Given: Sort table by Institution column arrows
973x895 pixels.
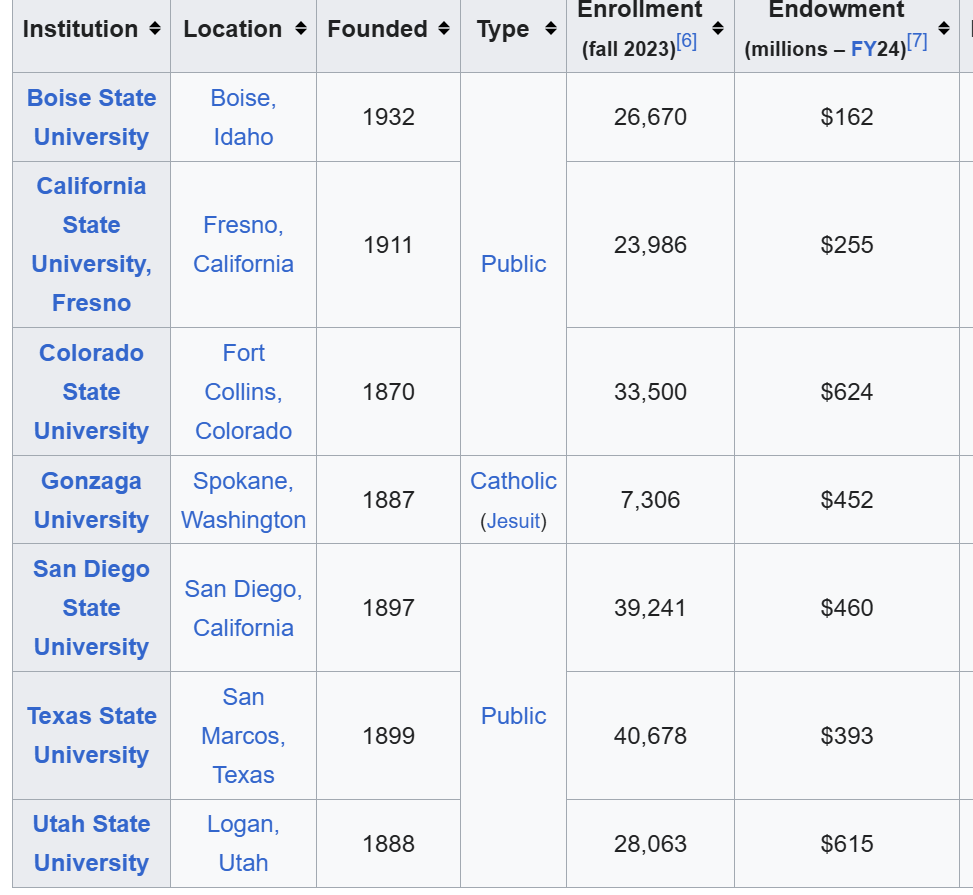Looking at the screenshot, I should [x=154, y=29].
